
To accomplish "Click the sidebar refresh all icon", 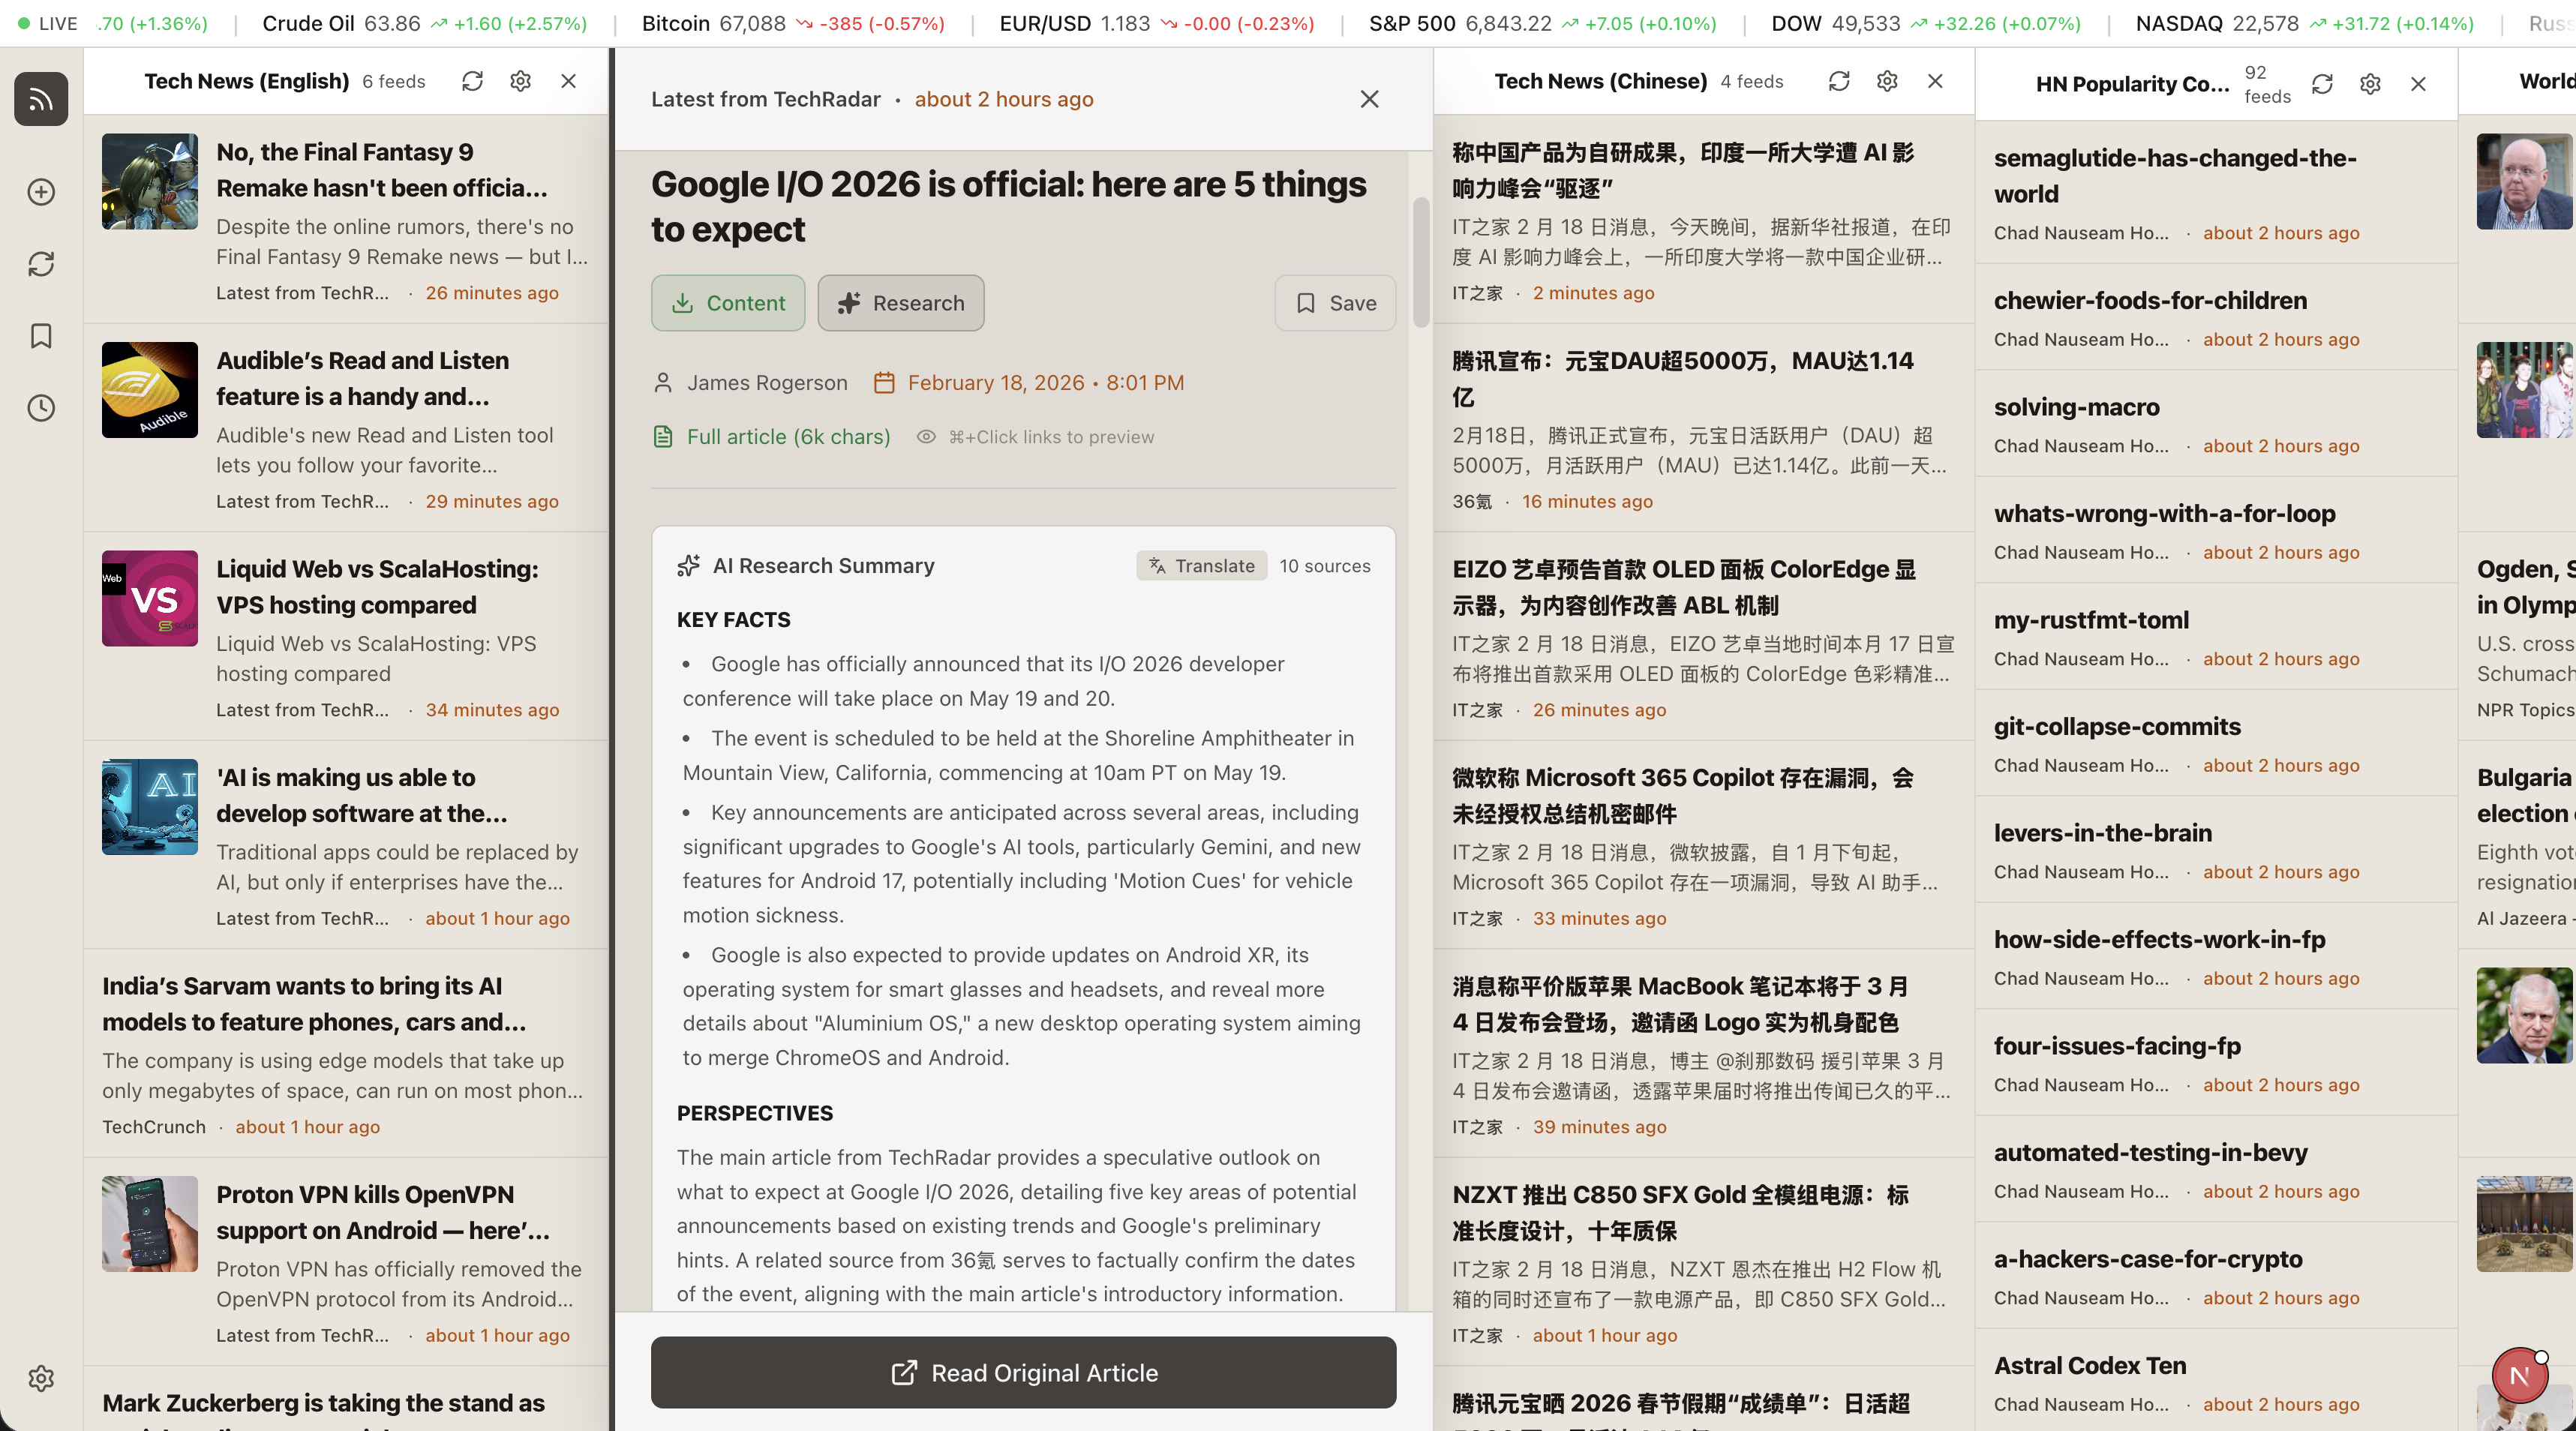I will click(41, 264).
